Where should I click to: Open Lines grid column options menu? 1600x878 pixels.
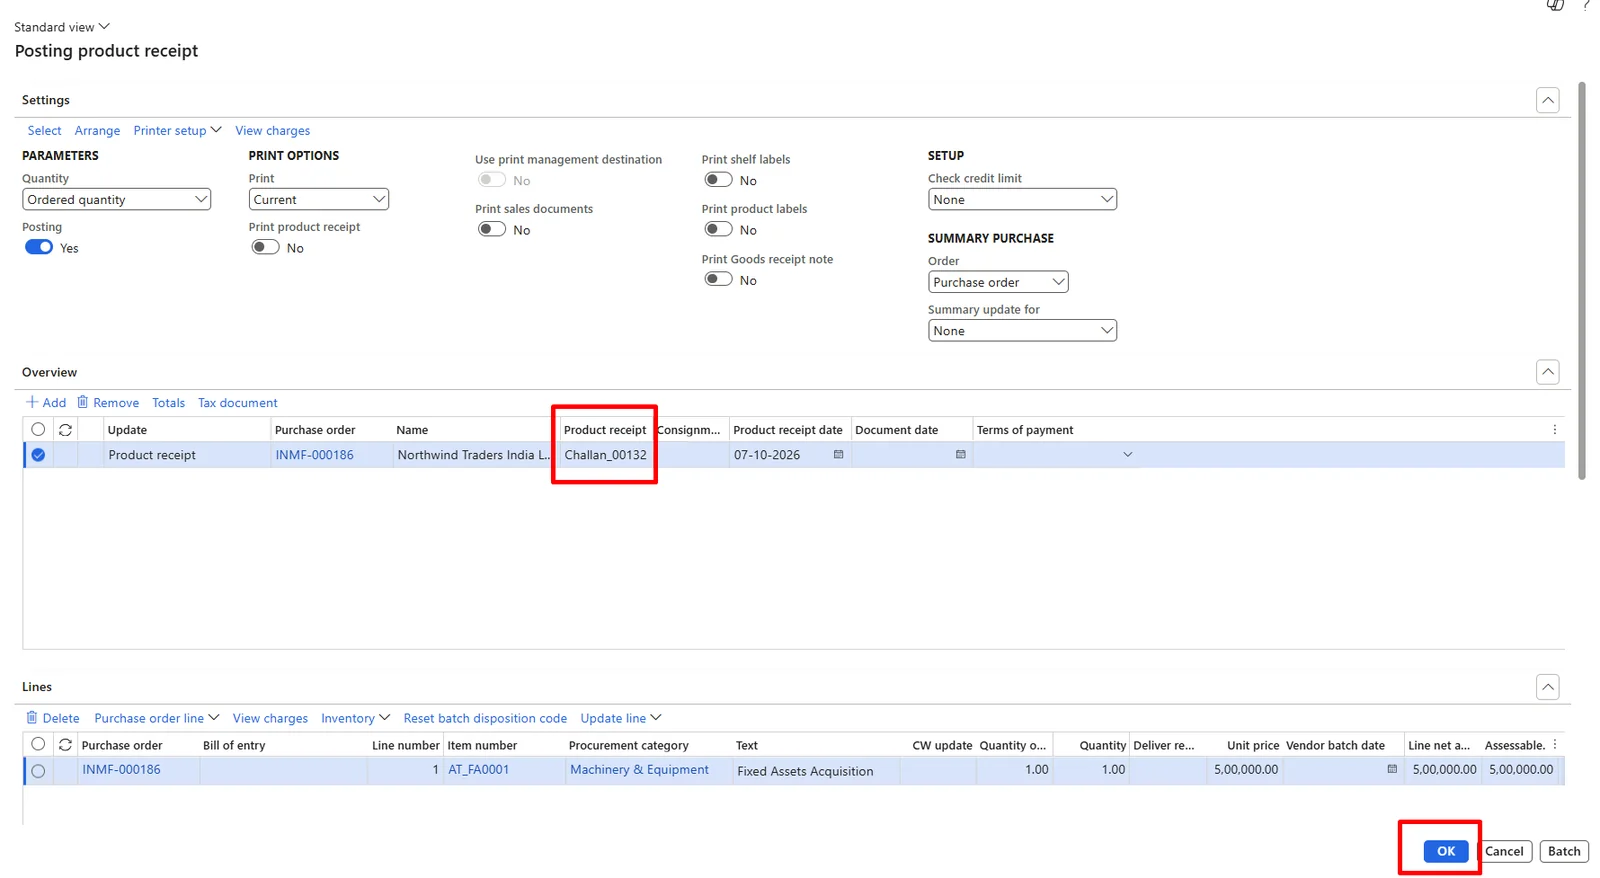tap(1554, 745)
